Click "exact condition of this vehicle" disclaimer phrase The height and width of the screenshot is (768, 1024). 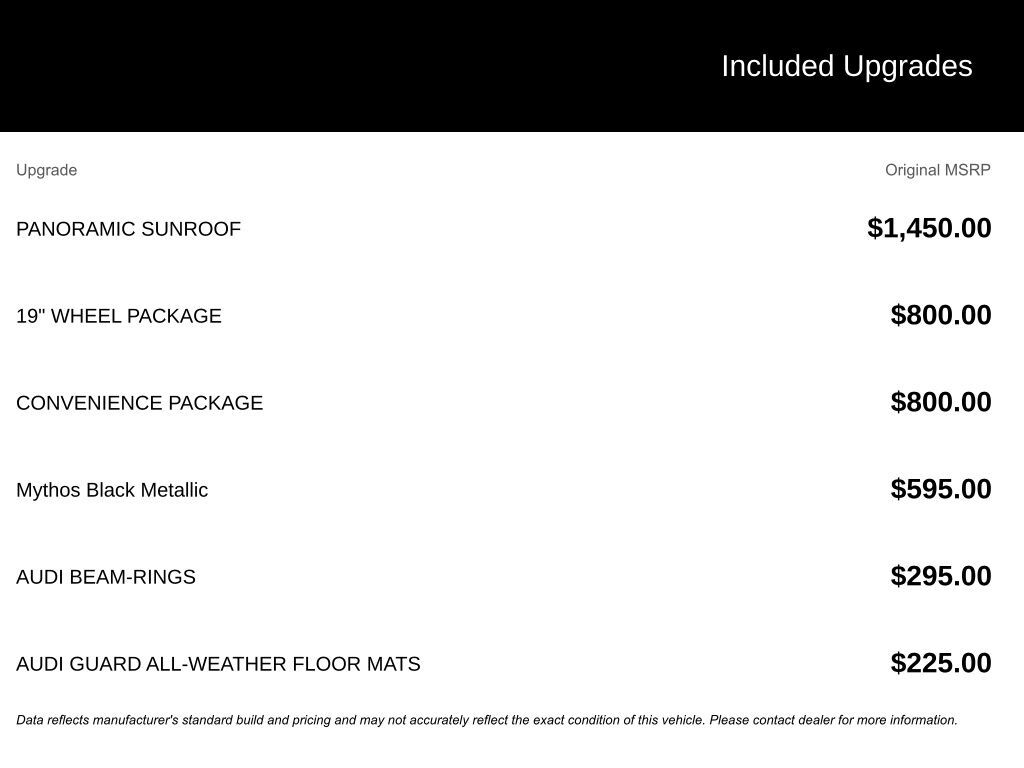(618, 720)
